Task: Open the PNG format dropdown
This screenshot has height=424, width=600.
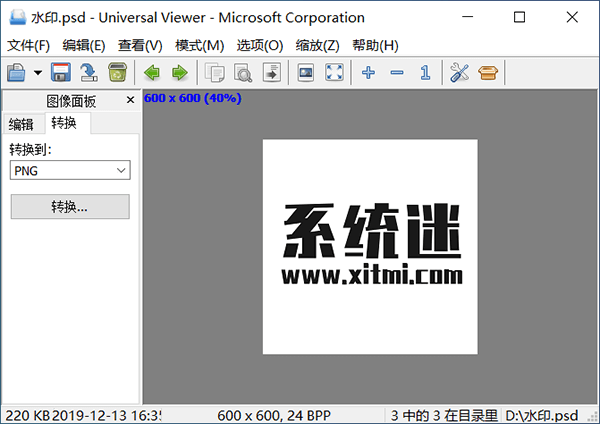Action: [70, 170]
